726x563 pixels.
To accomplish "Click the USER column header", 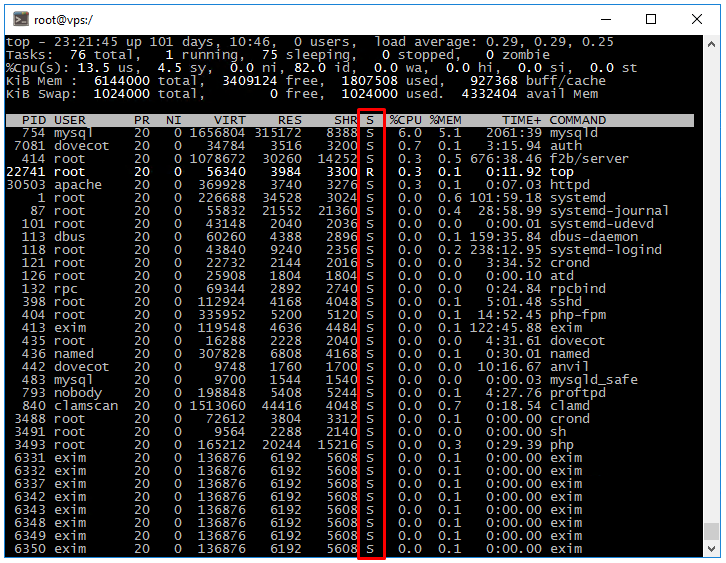I will 71,120.
